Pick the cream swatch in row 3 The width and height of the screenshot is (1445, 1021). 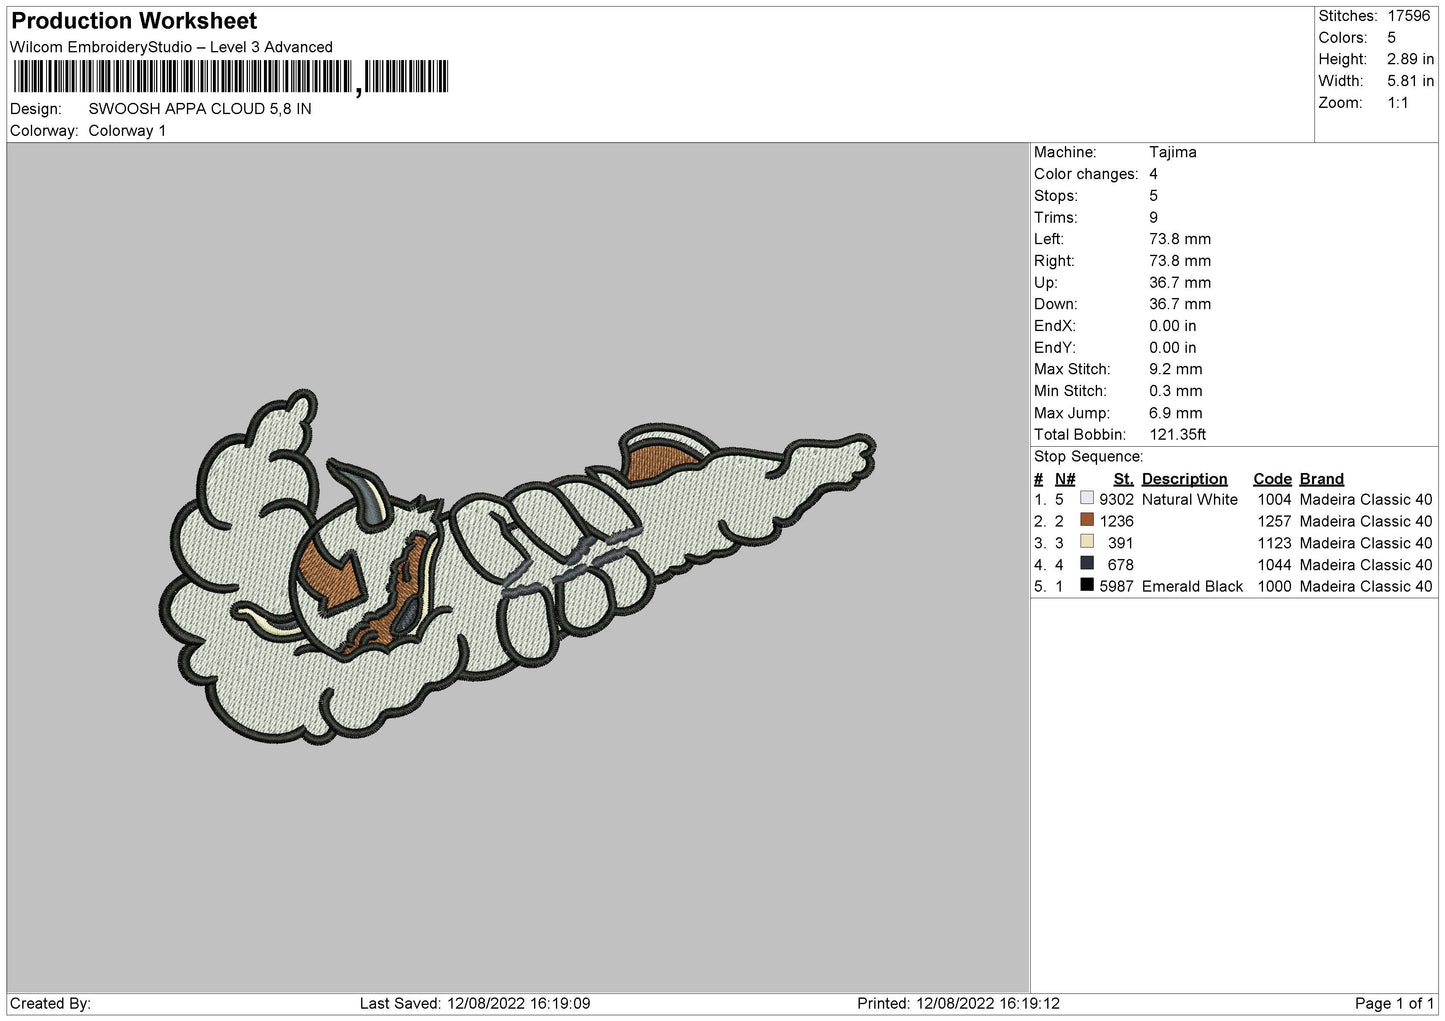click(1087, 542)
